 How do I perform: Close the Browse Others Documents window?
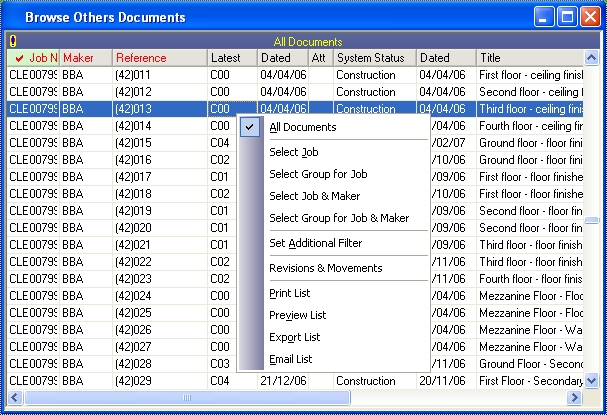point(590,17)
